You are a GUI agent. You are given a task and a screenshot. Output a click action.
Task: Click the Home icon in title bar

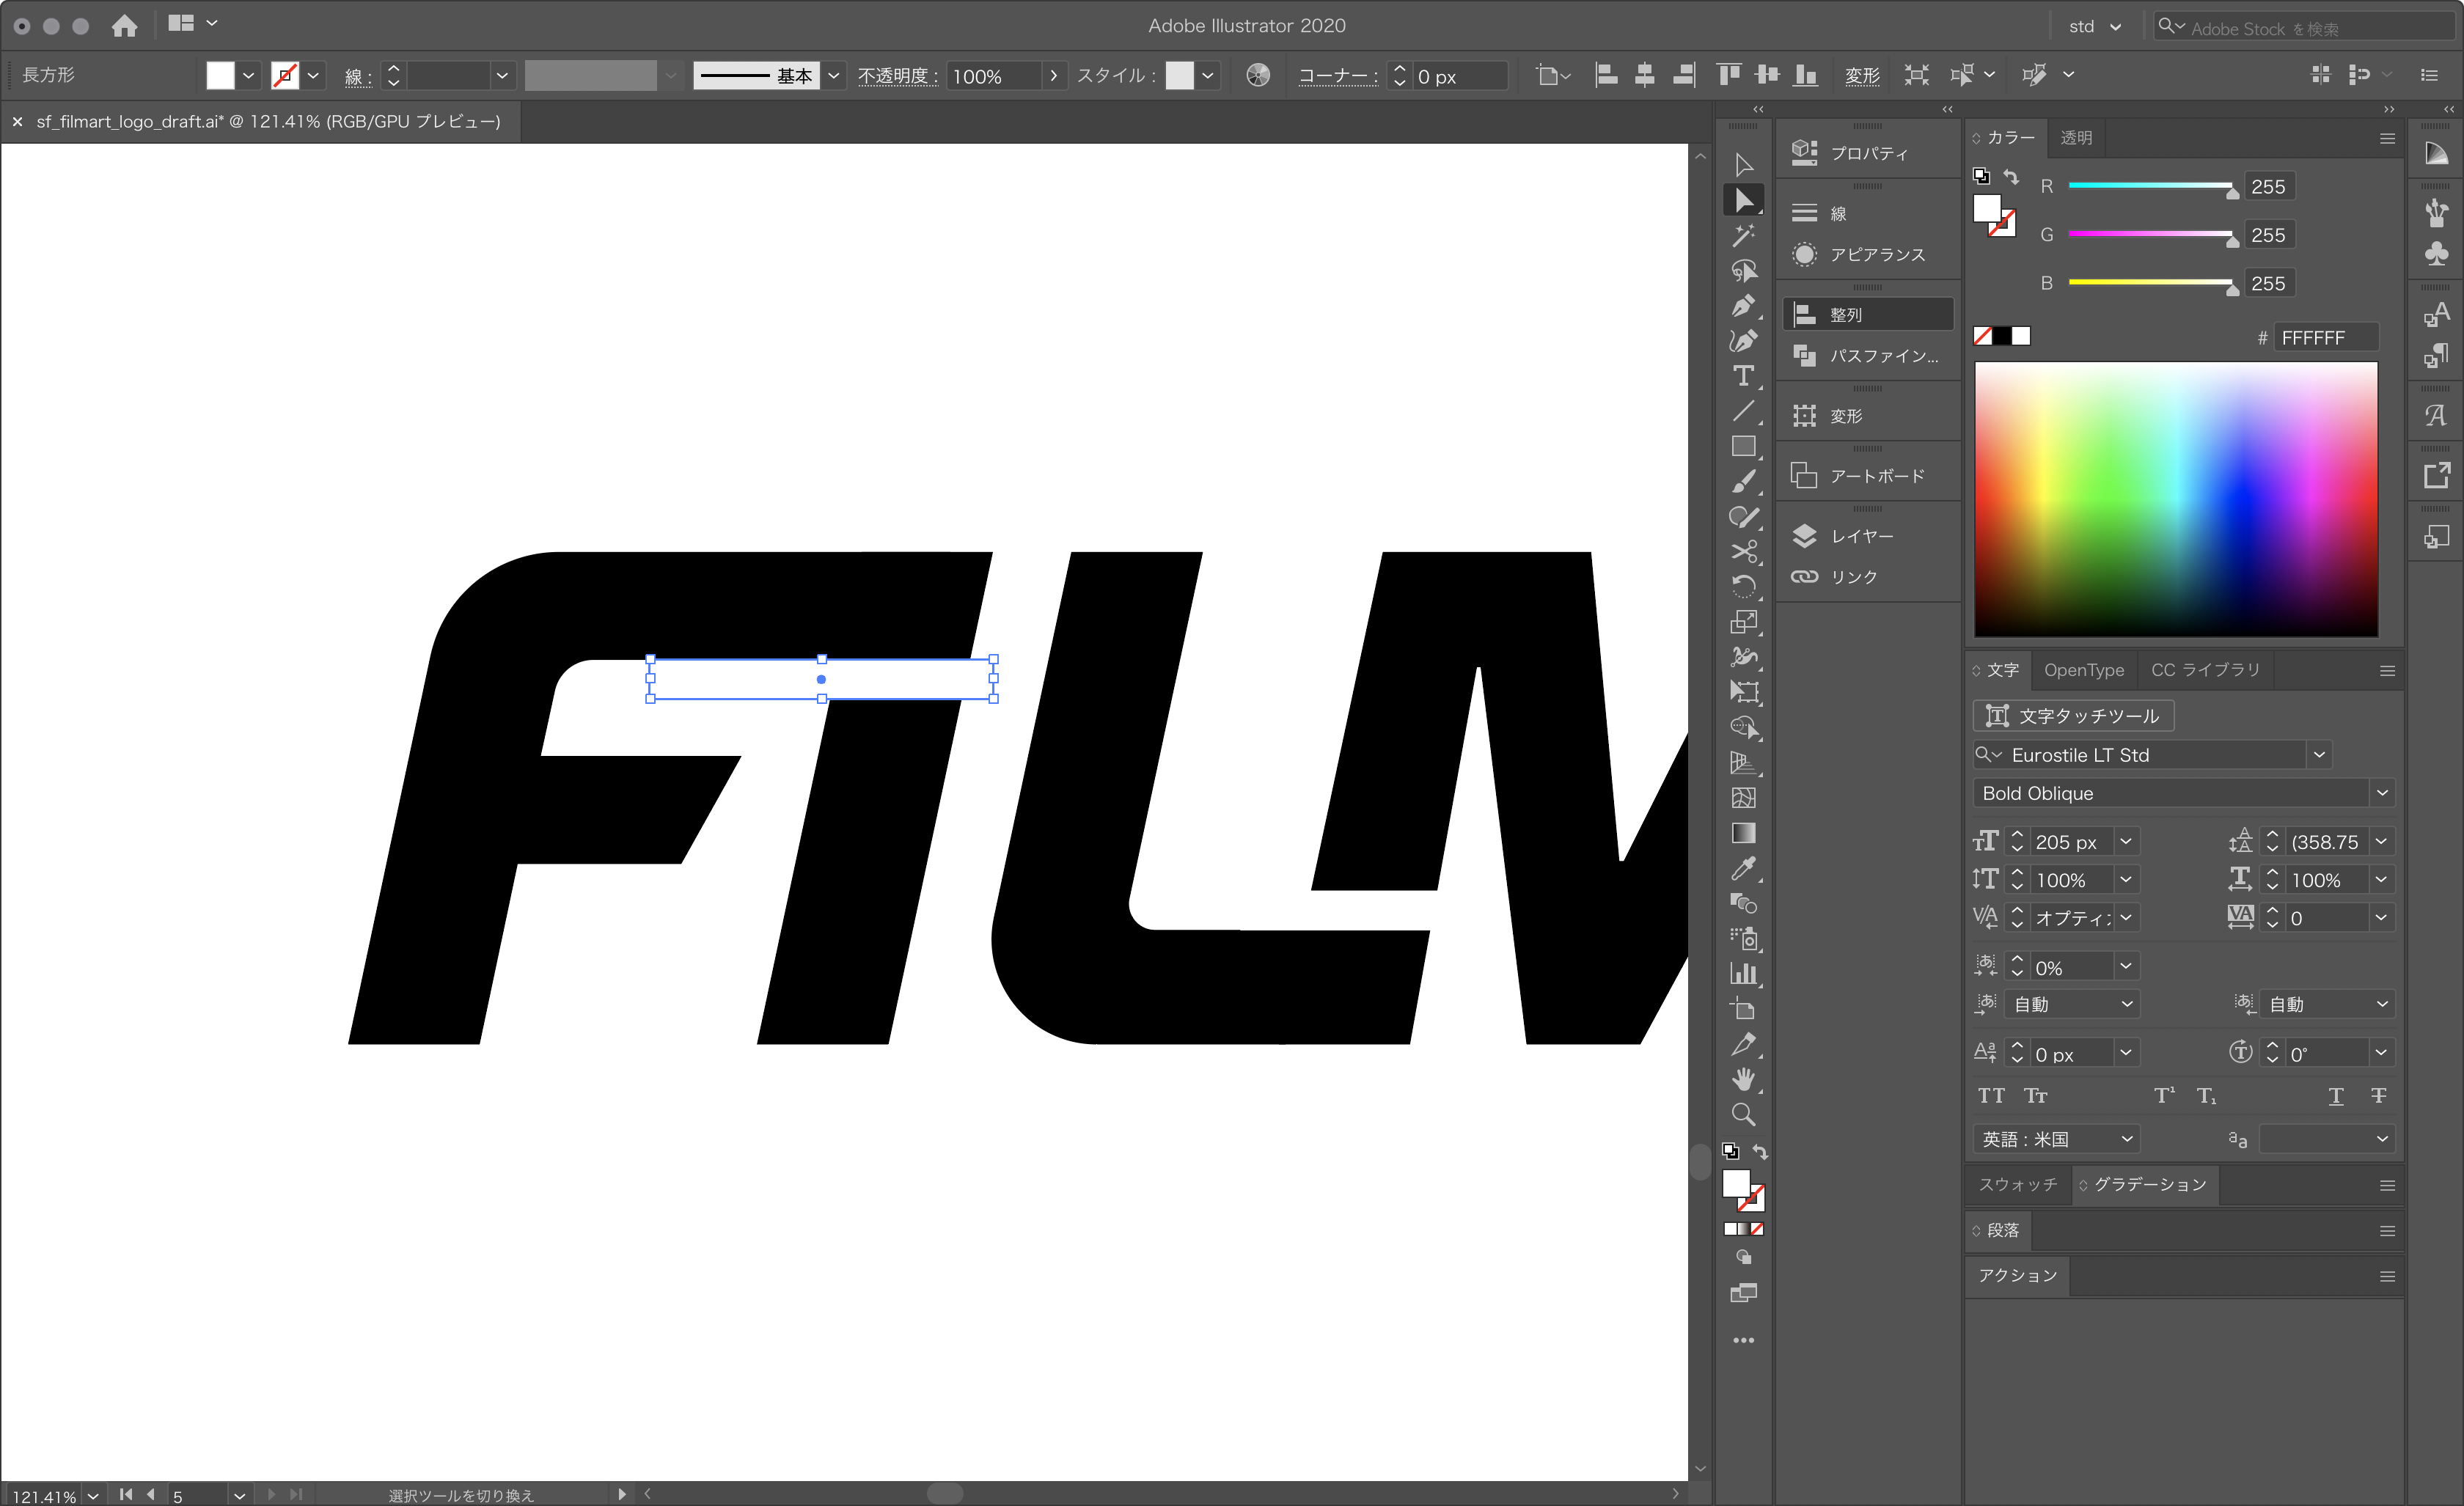pos(124,25)
